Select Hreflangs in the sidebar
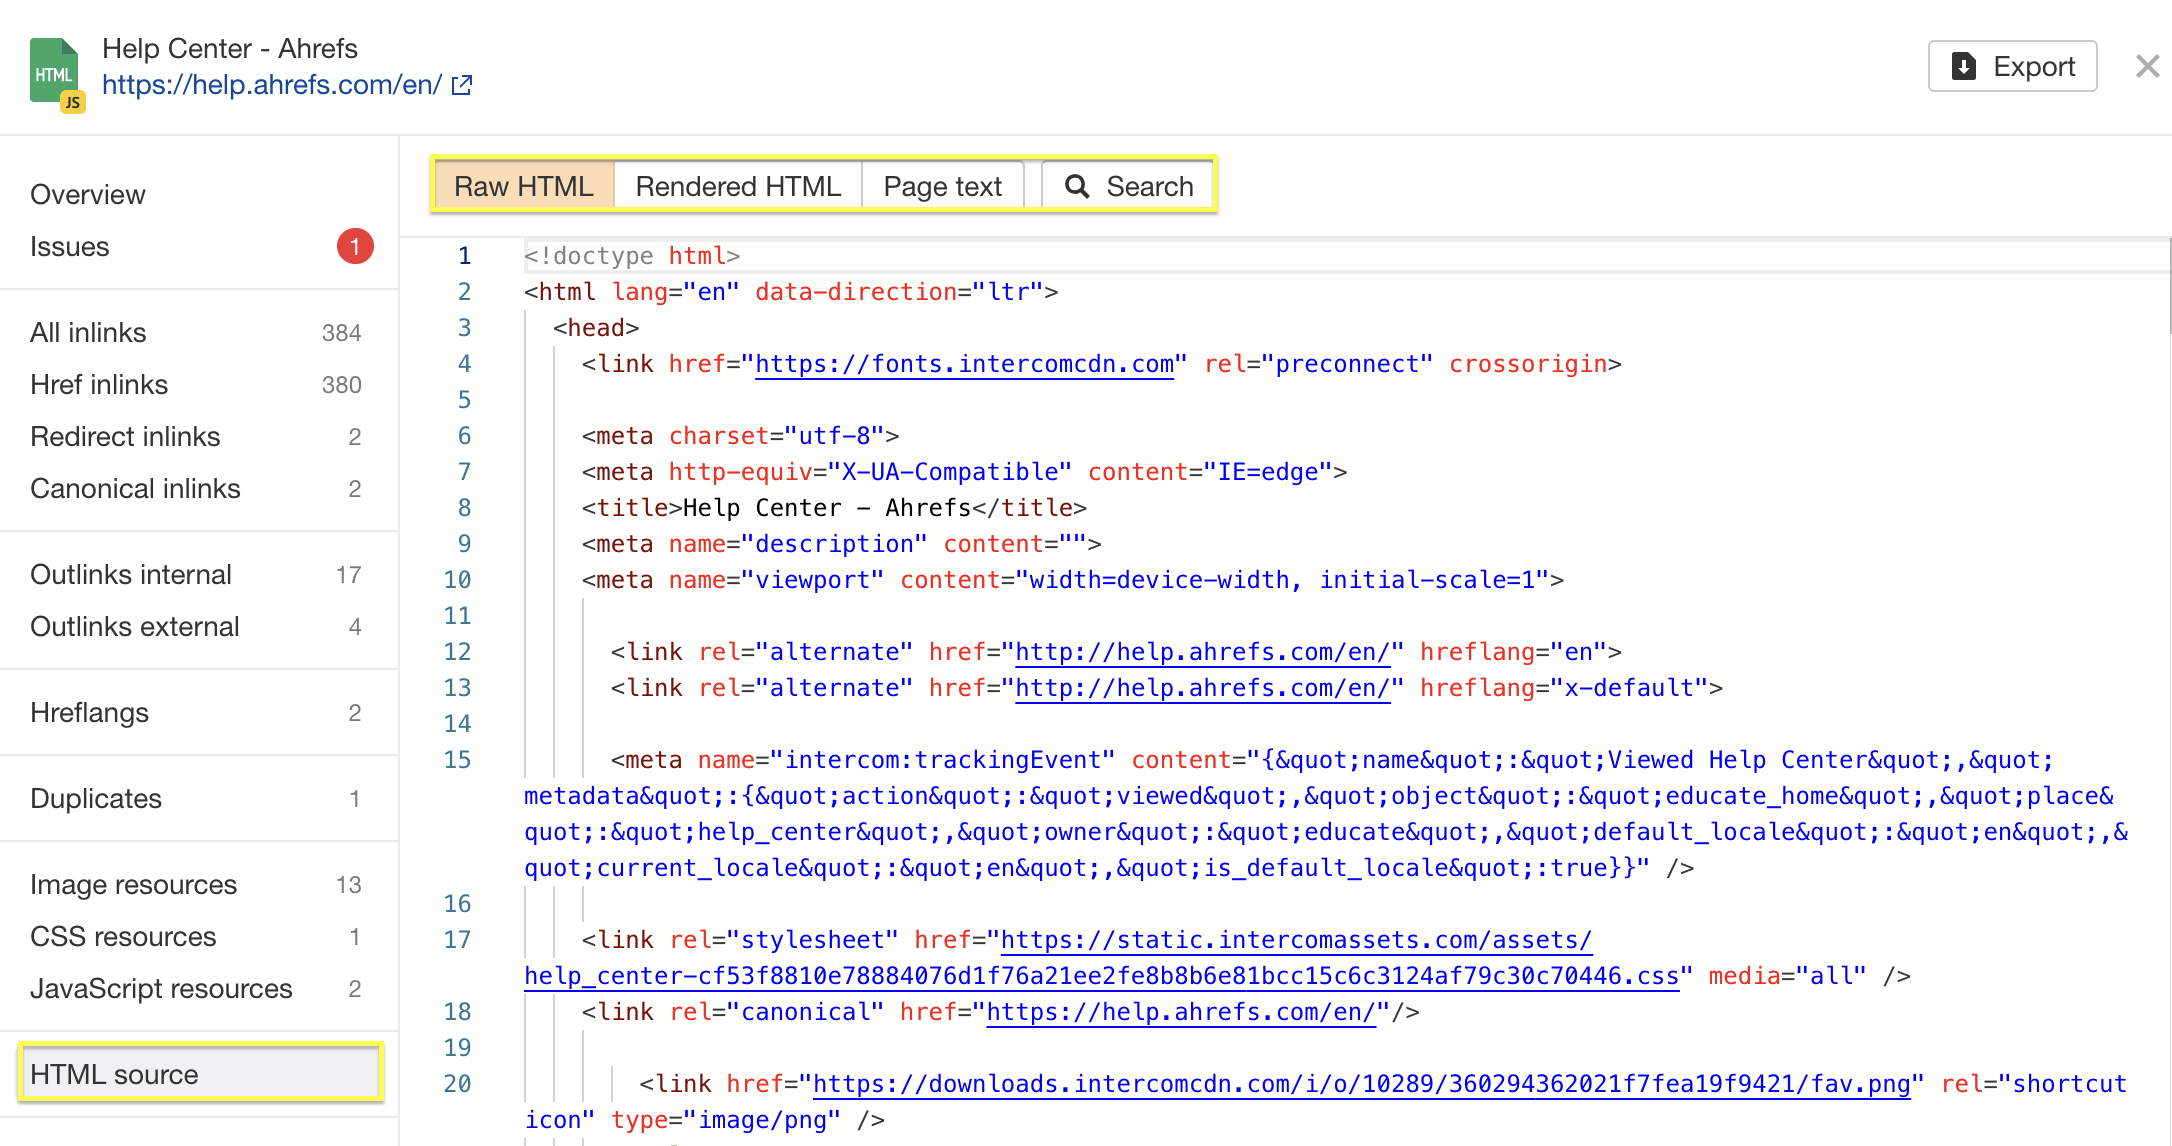Viewport: 2172px width, 1146px height. [89, 712]
